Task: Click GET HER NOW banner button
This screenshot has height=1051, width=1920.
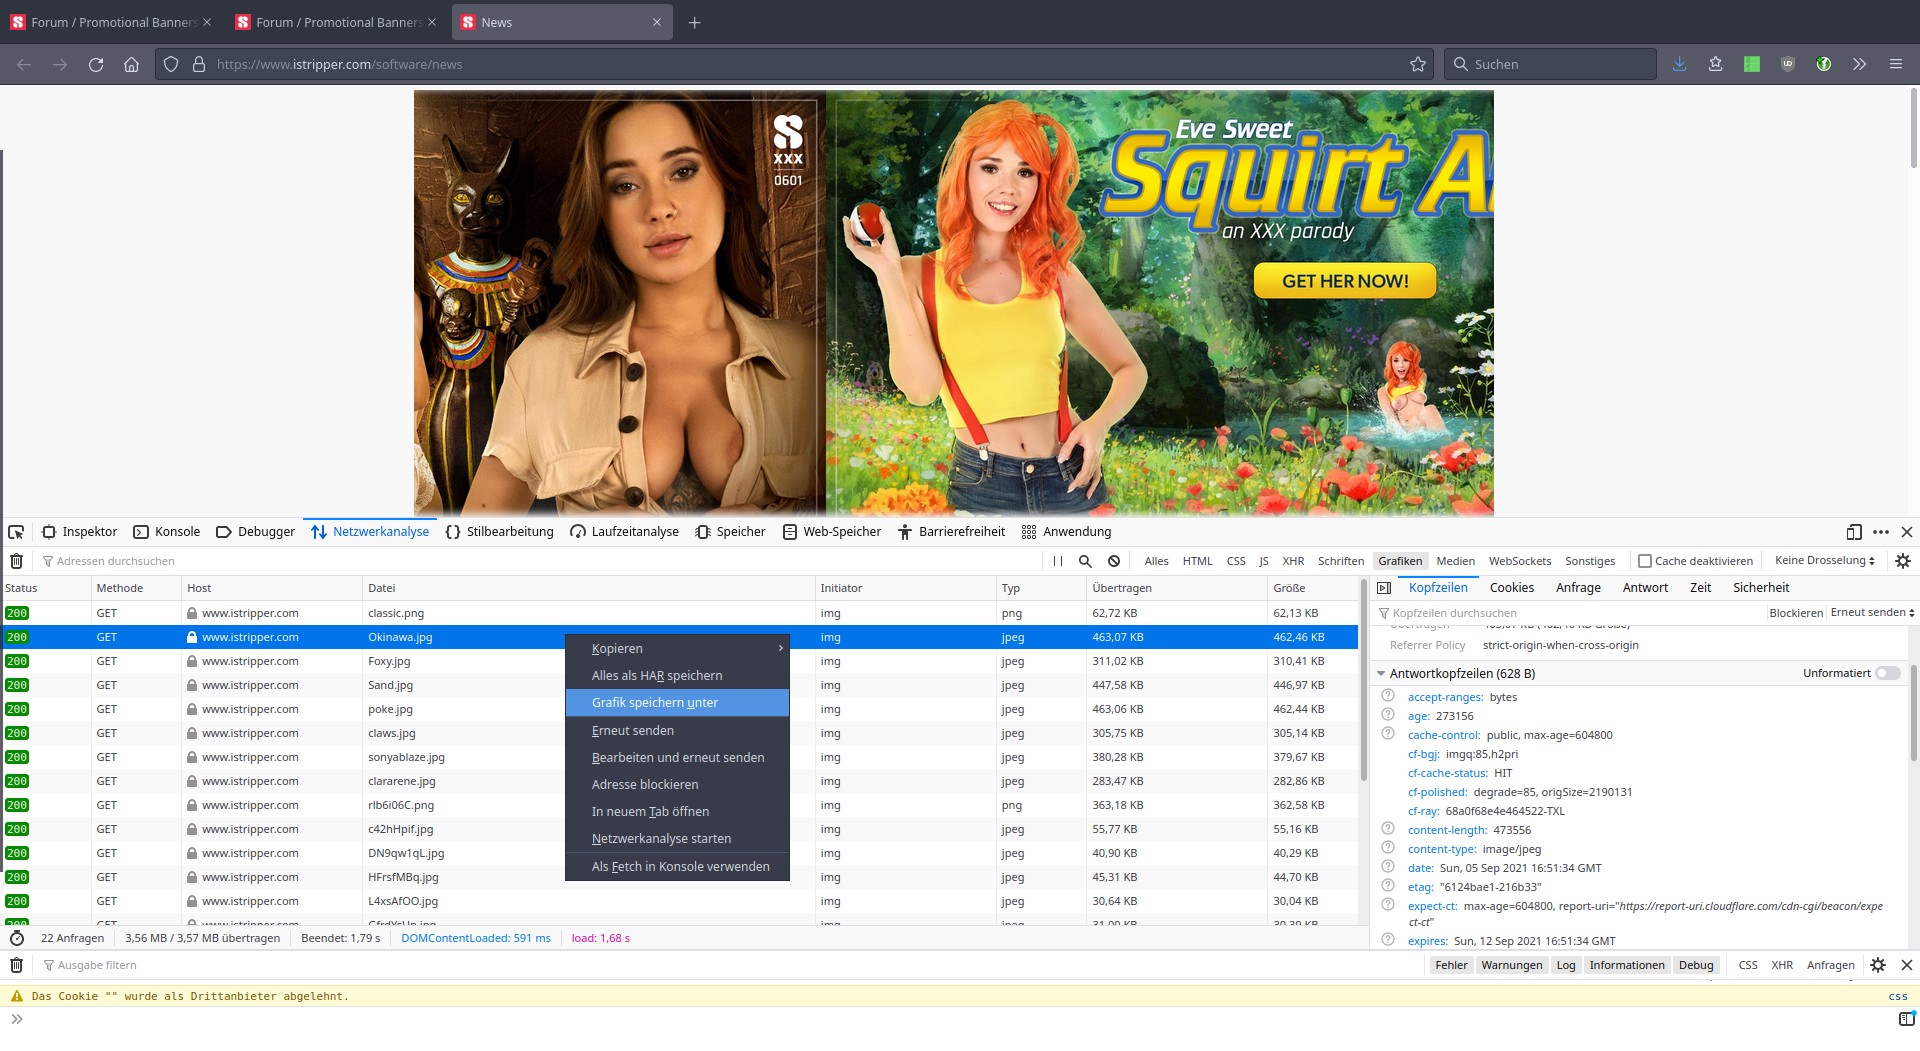Action: [1345, 281]
